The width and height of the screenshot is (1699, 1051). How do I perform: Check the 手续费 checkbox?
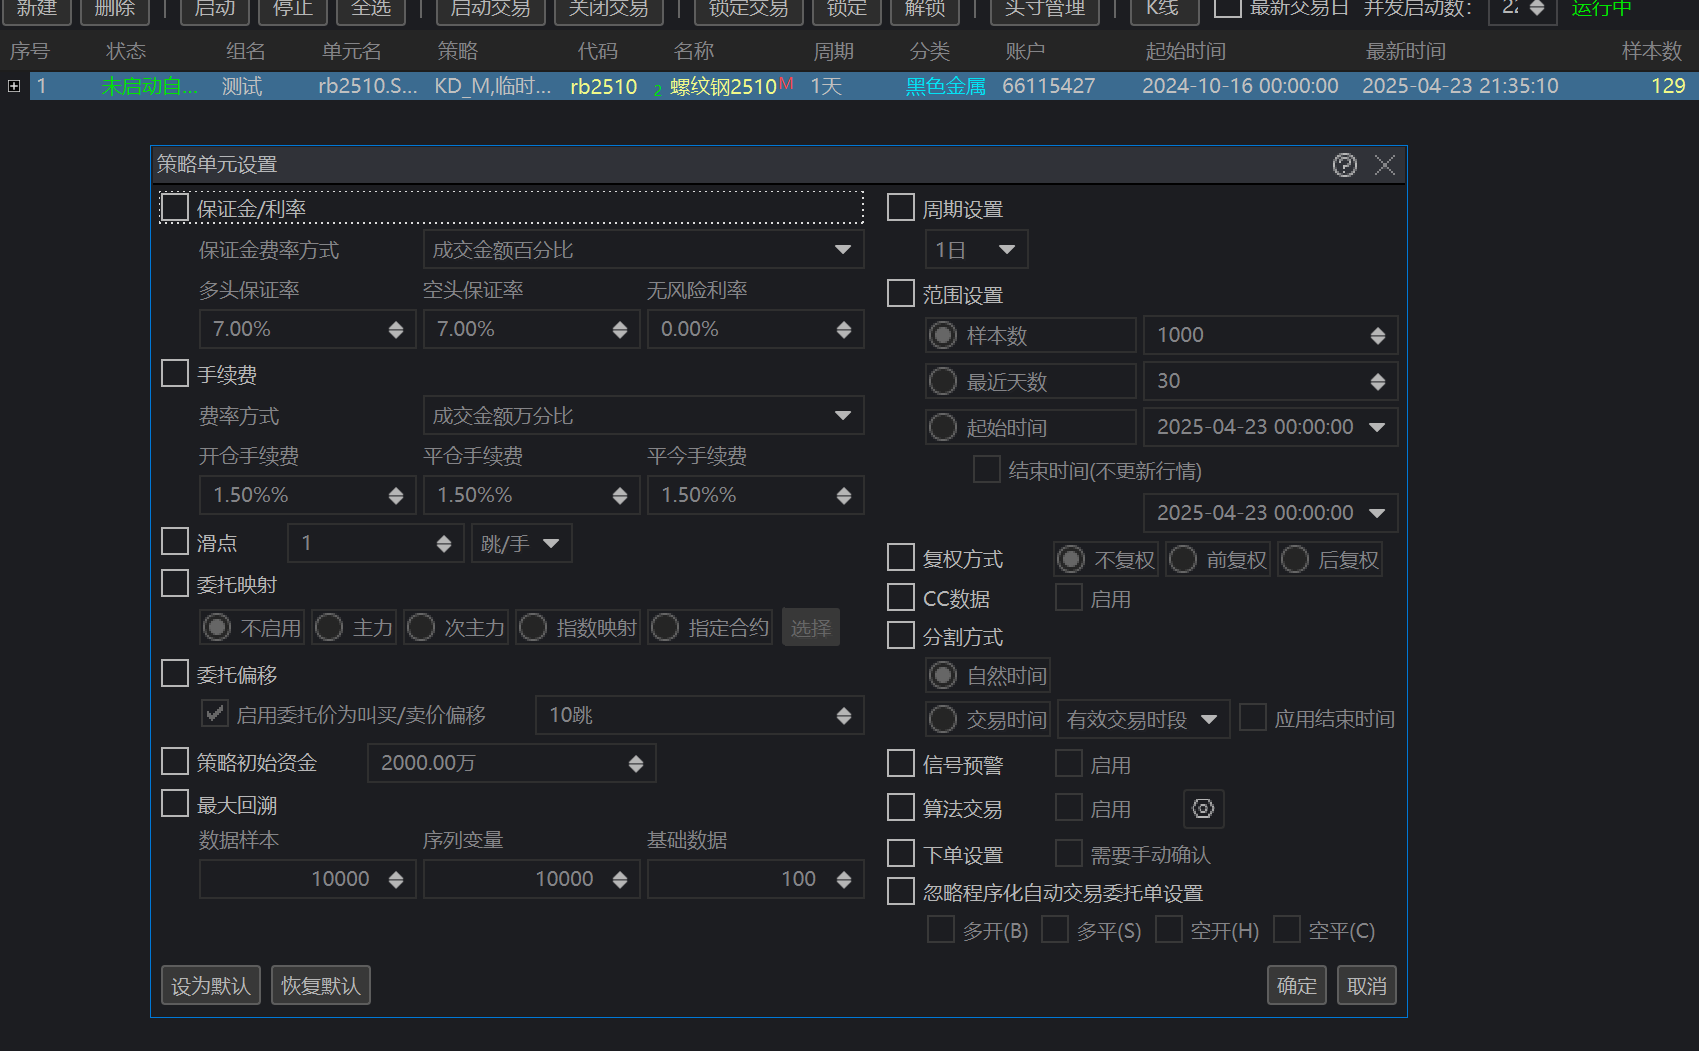coord(175,374)
